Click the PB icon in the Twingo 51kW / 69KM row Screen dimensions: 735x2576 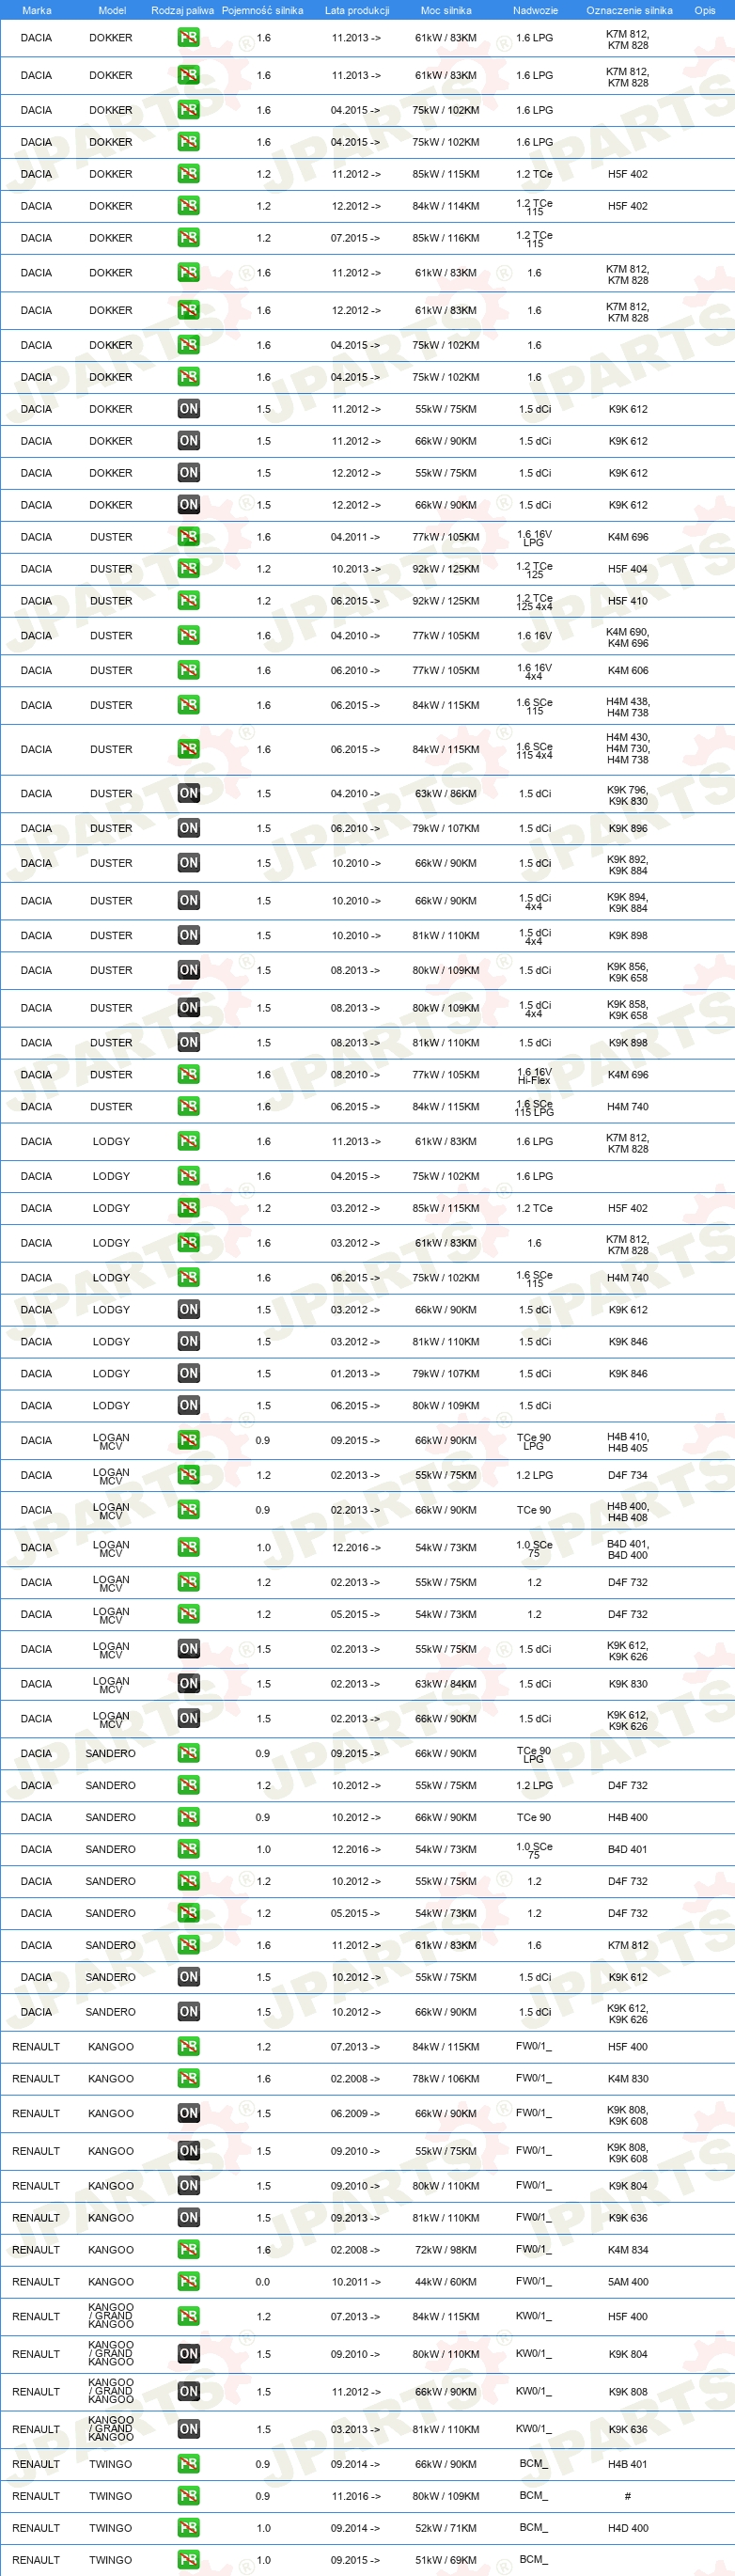pos(188,2560)
